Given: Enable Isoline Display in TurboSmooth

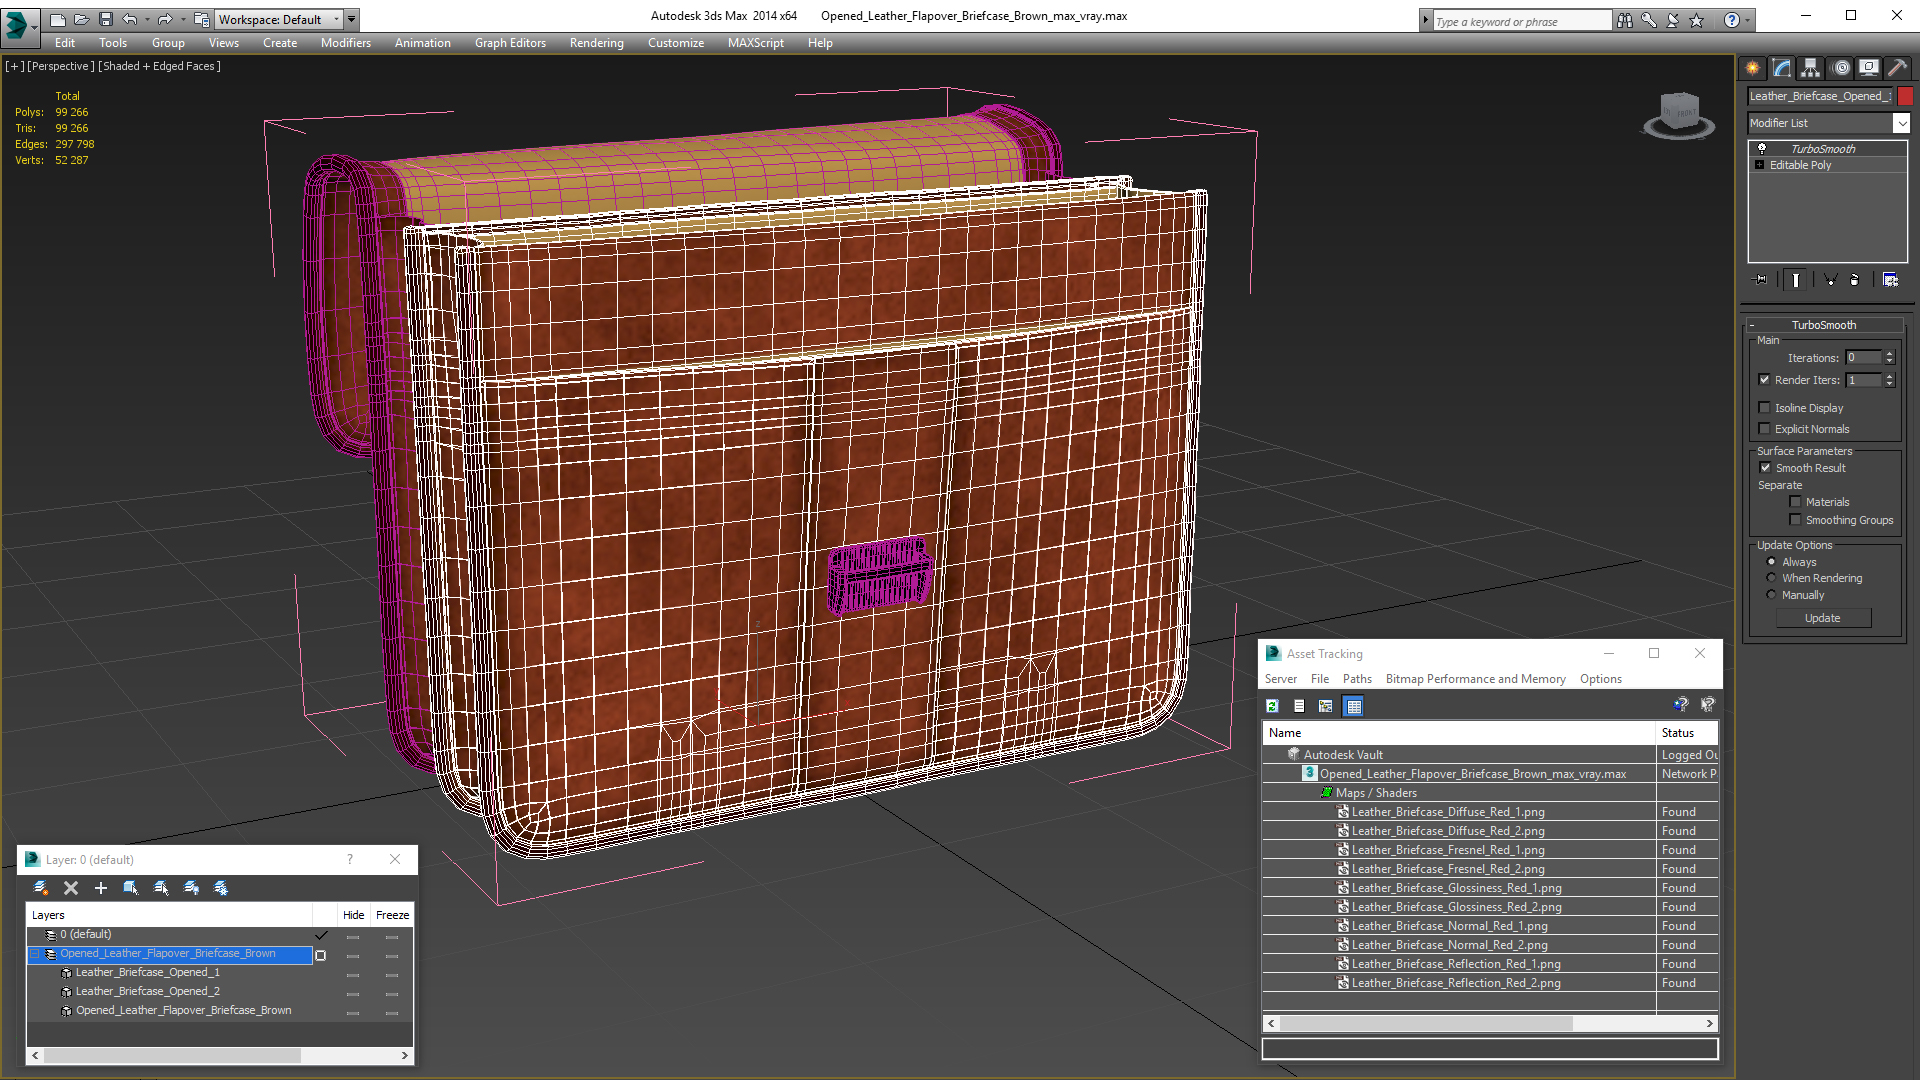Looking at the screenshot, I should click(x=1764, y=407).
